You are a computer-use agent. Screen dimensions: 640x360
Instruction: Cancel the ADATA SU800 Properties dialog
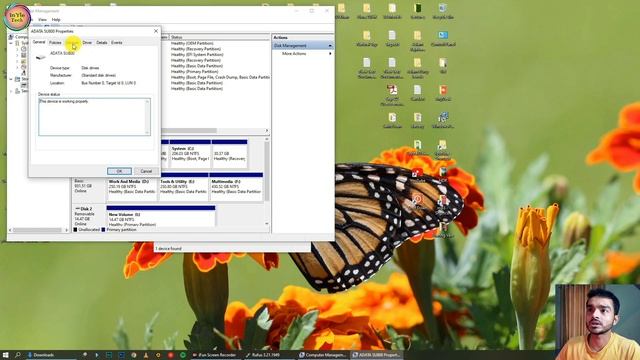coord(146,171)
